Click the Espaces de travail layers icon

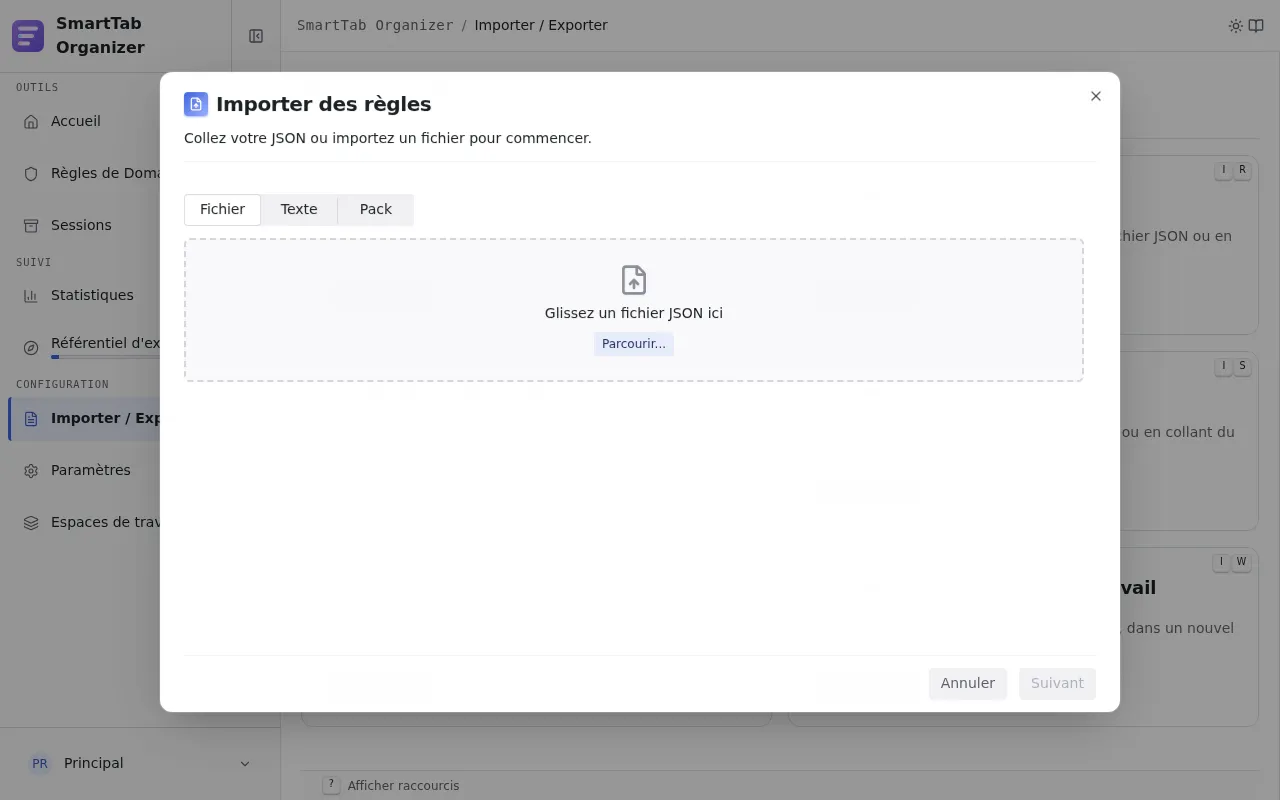pos(31,522)
